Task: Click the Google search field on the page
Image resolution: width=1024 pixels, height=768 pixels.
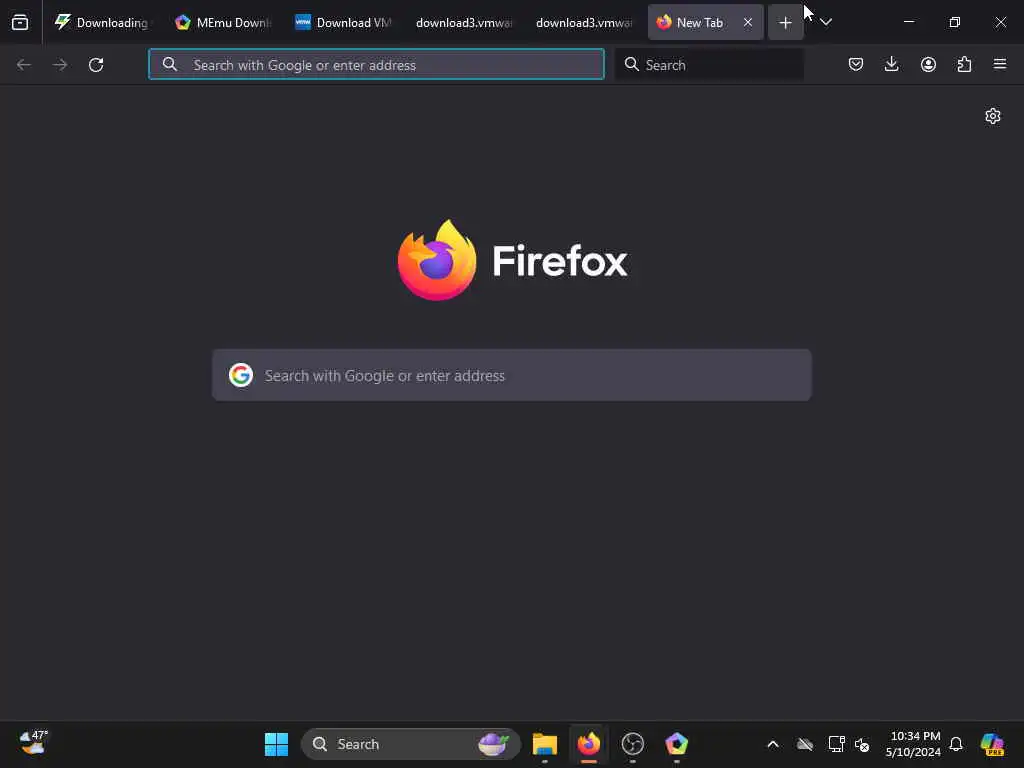Action: tap(512, 376)
